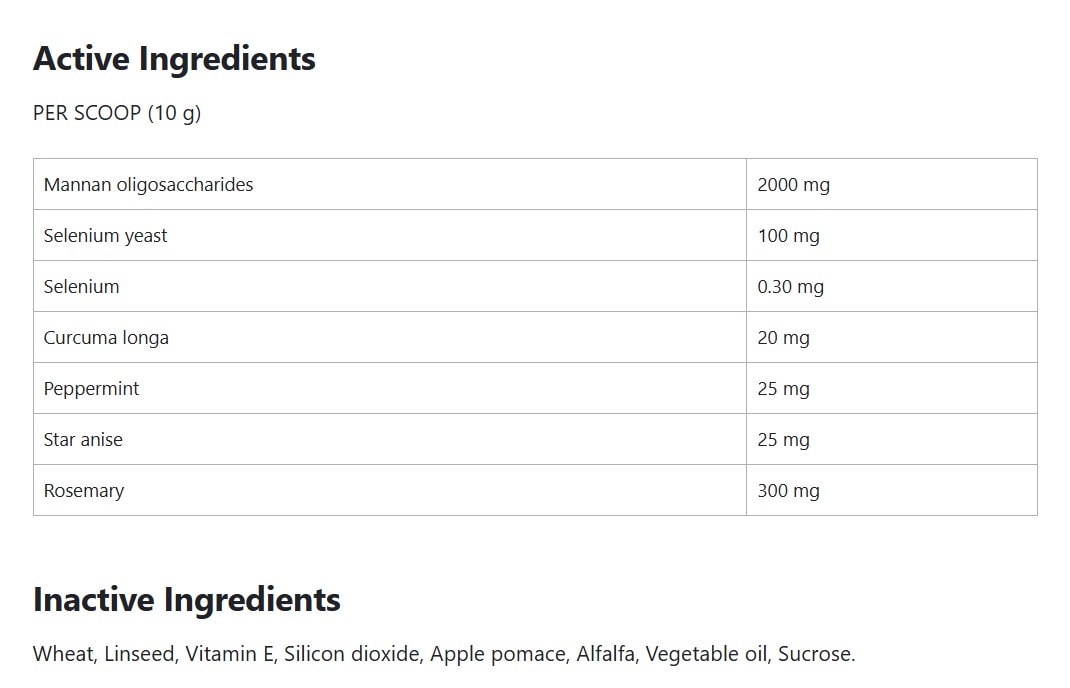The height and width of the screenshot is (688, 1070).
Task: Select the Selenium yeast row label
Action: click(105, 236)
